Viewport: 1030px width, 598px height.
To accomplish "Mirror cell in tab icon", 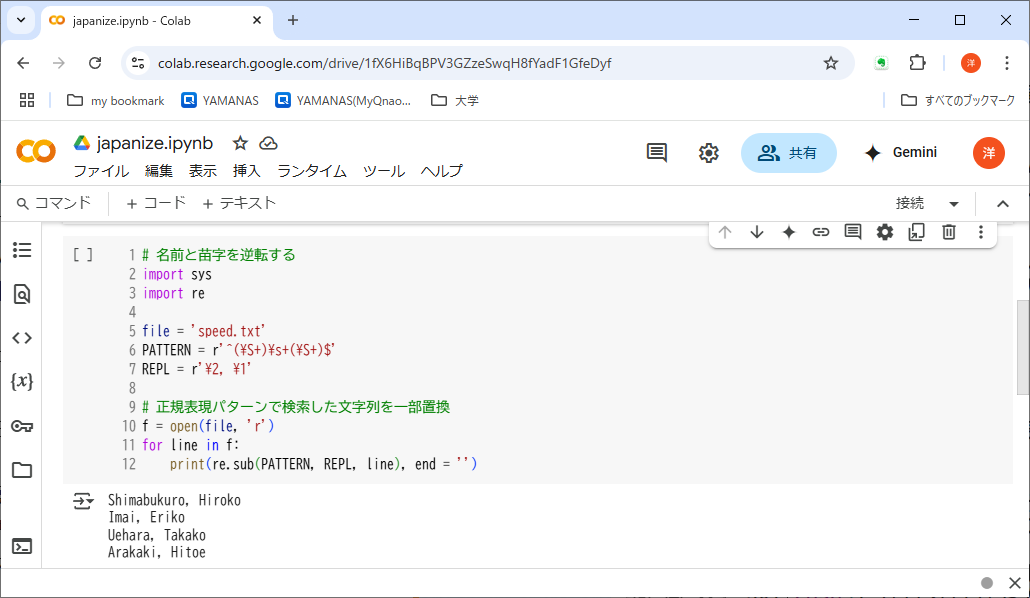I will 916,232.
